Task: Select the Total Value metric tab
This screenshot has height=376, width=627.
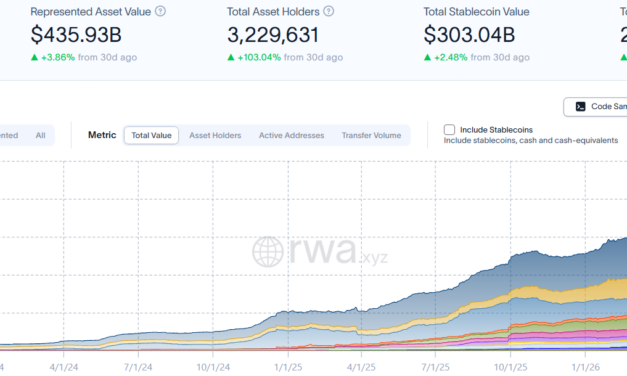Action: click(151, 135)
